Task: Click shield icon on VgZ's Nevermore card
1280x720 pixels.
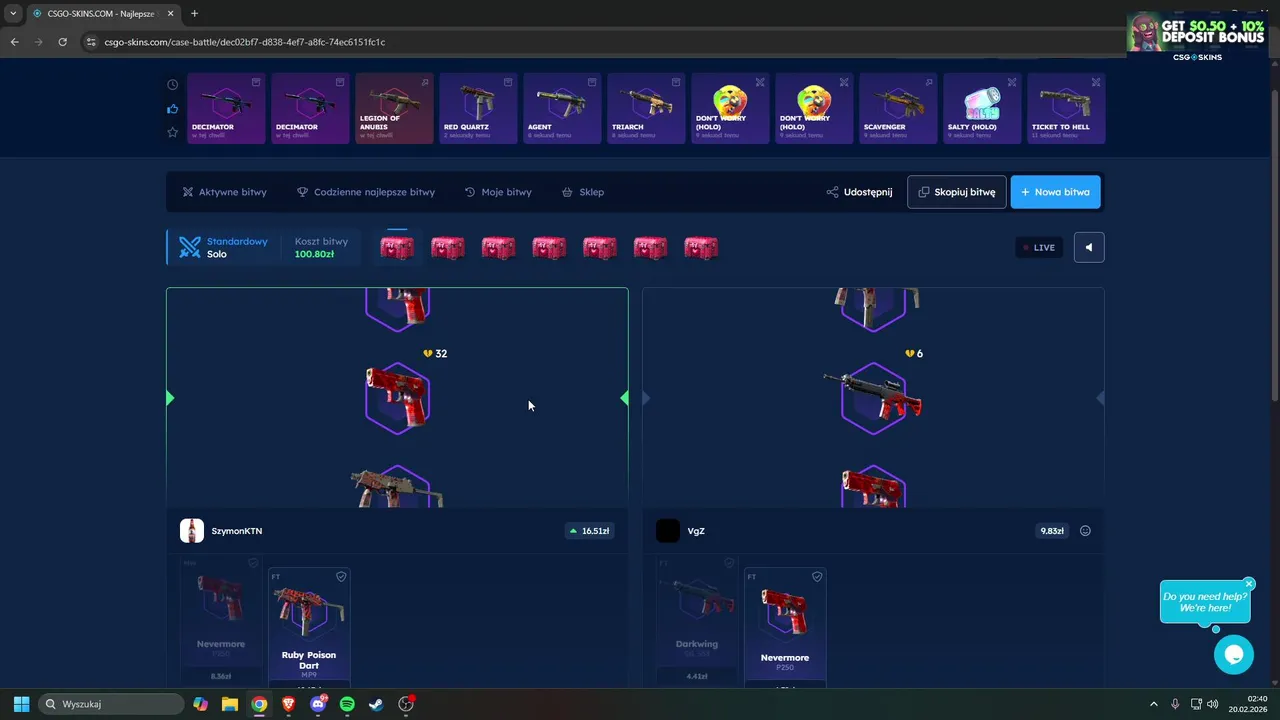Action: coord(817,577)
